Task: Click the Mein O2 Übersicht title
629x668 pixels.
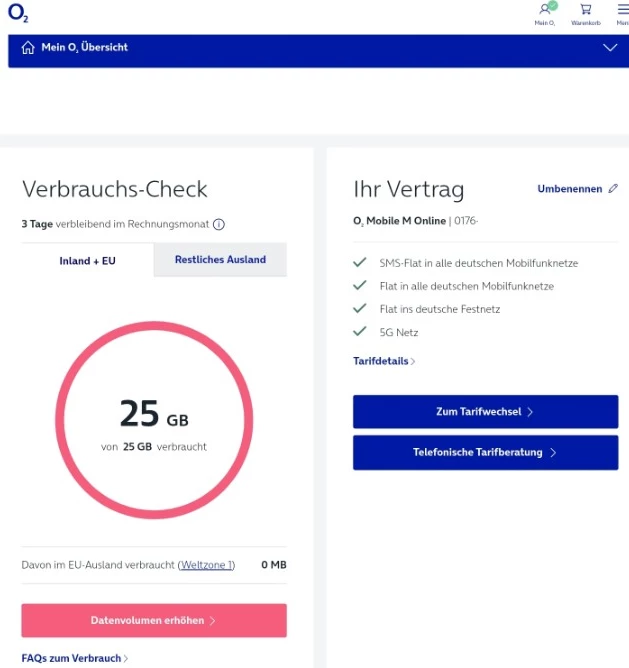Action: 84,47
